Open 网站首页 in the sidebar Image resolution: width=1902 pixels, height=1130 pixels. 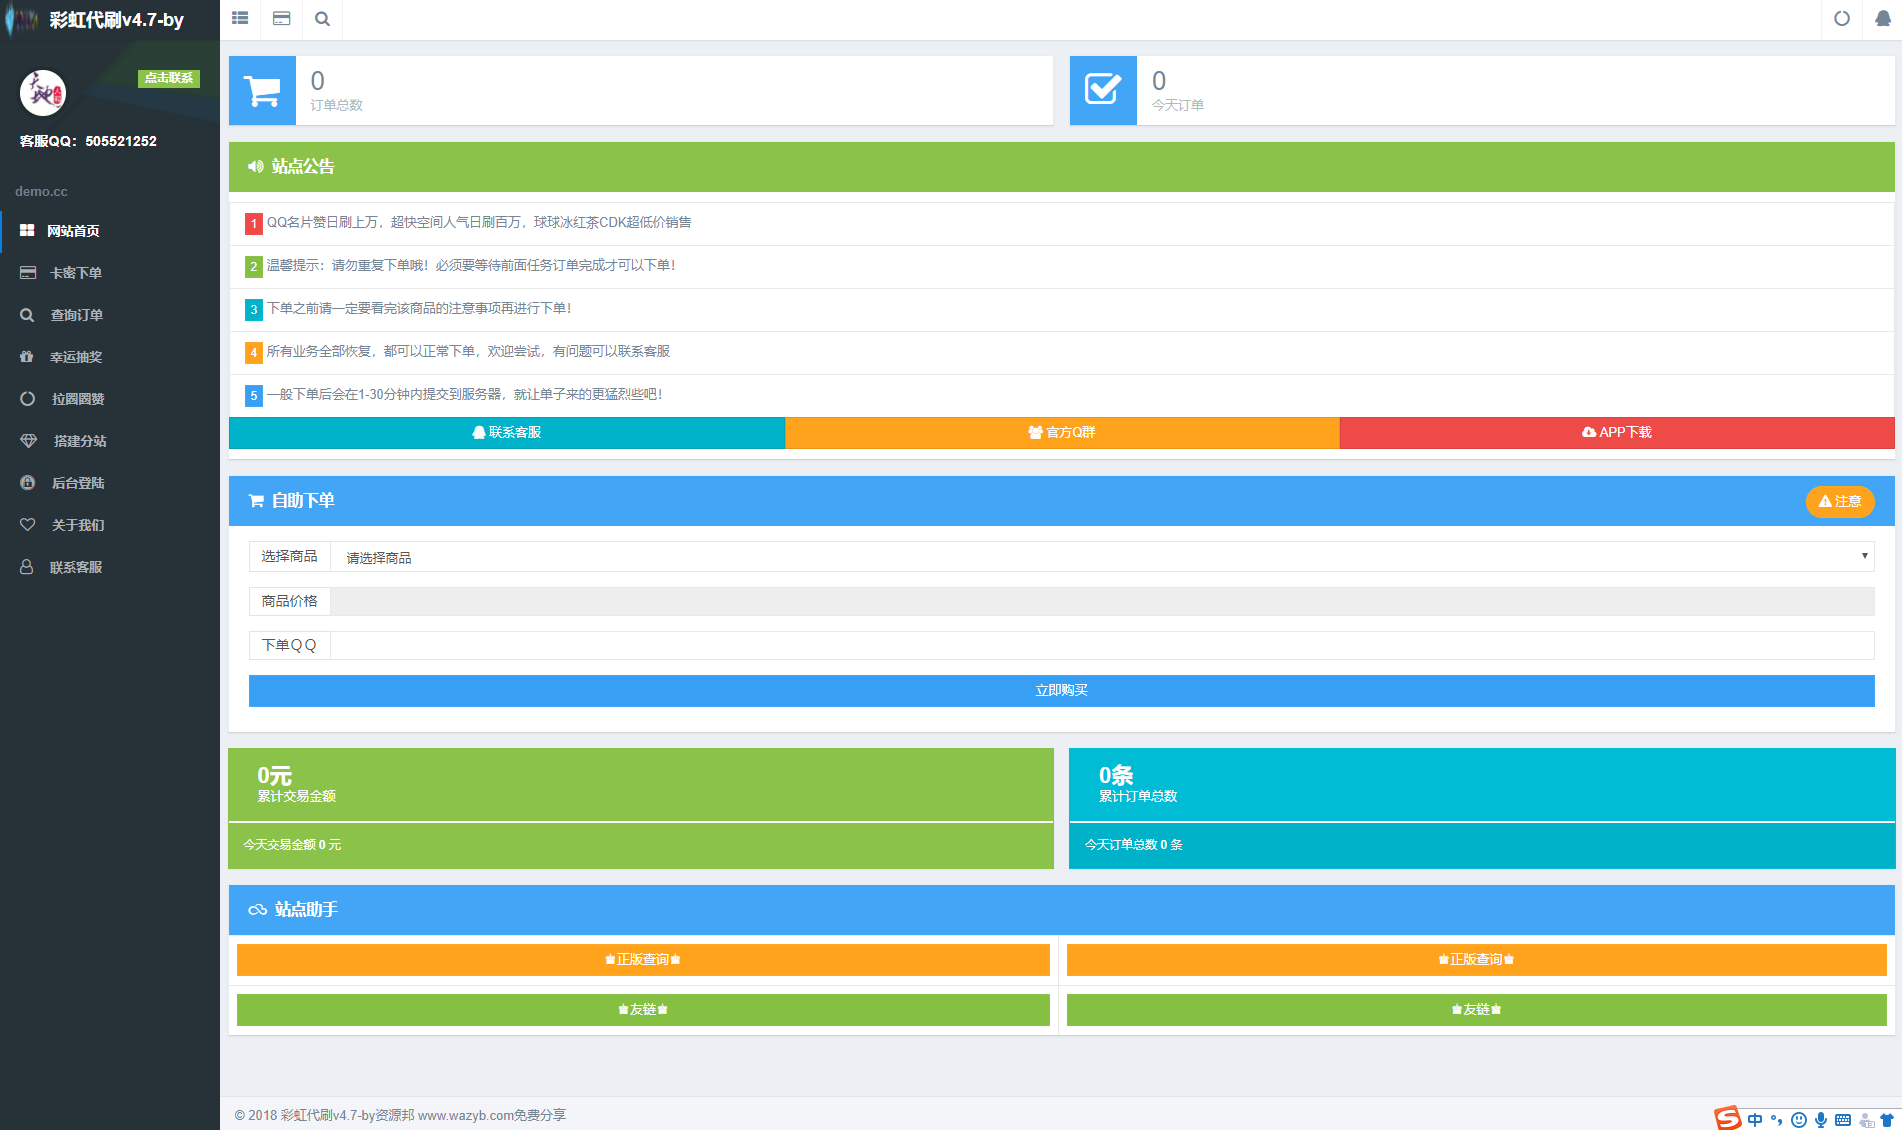pyautogui.click(x=110, y=231)
